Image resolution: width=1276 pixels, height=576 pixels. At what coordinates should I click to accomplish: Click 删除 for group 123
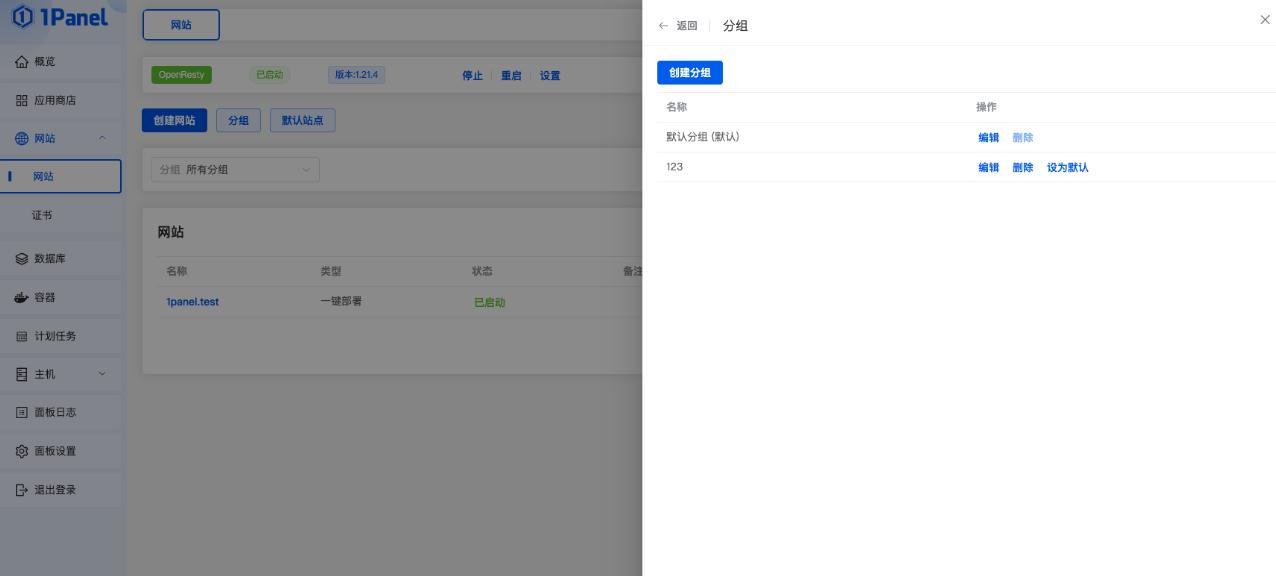[1022, 168]
